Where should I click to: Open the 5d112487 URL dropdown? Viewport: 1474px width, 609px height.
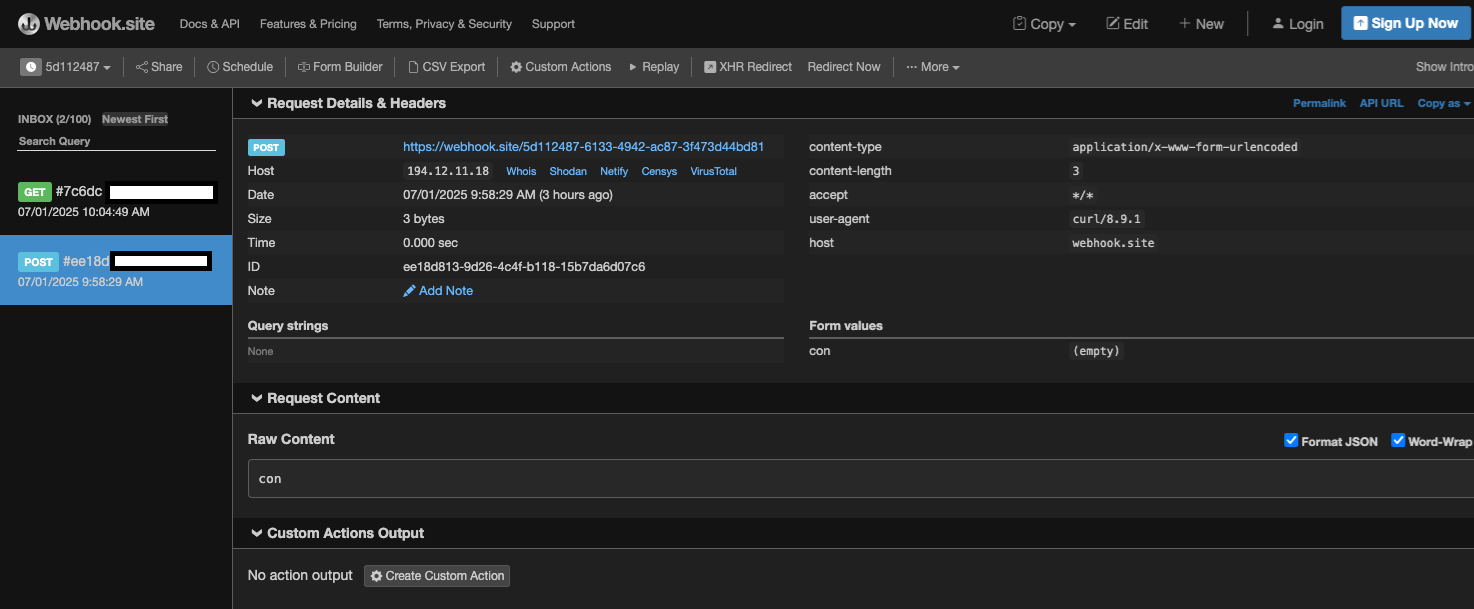(x=66, y=67)
